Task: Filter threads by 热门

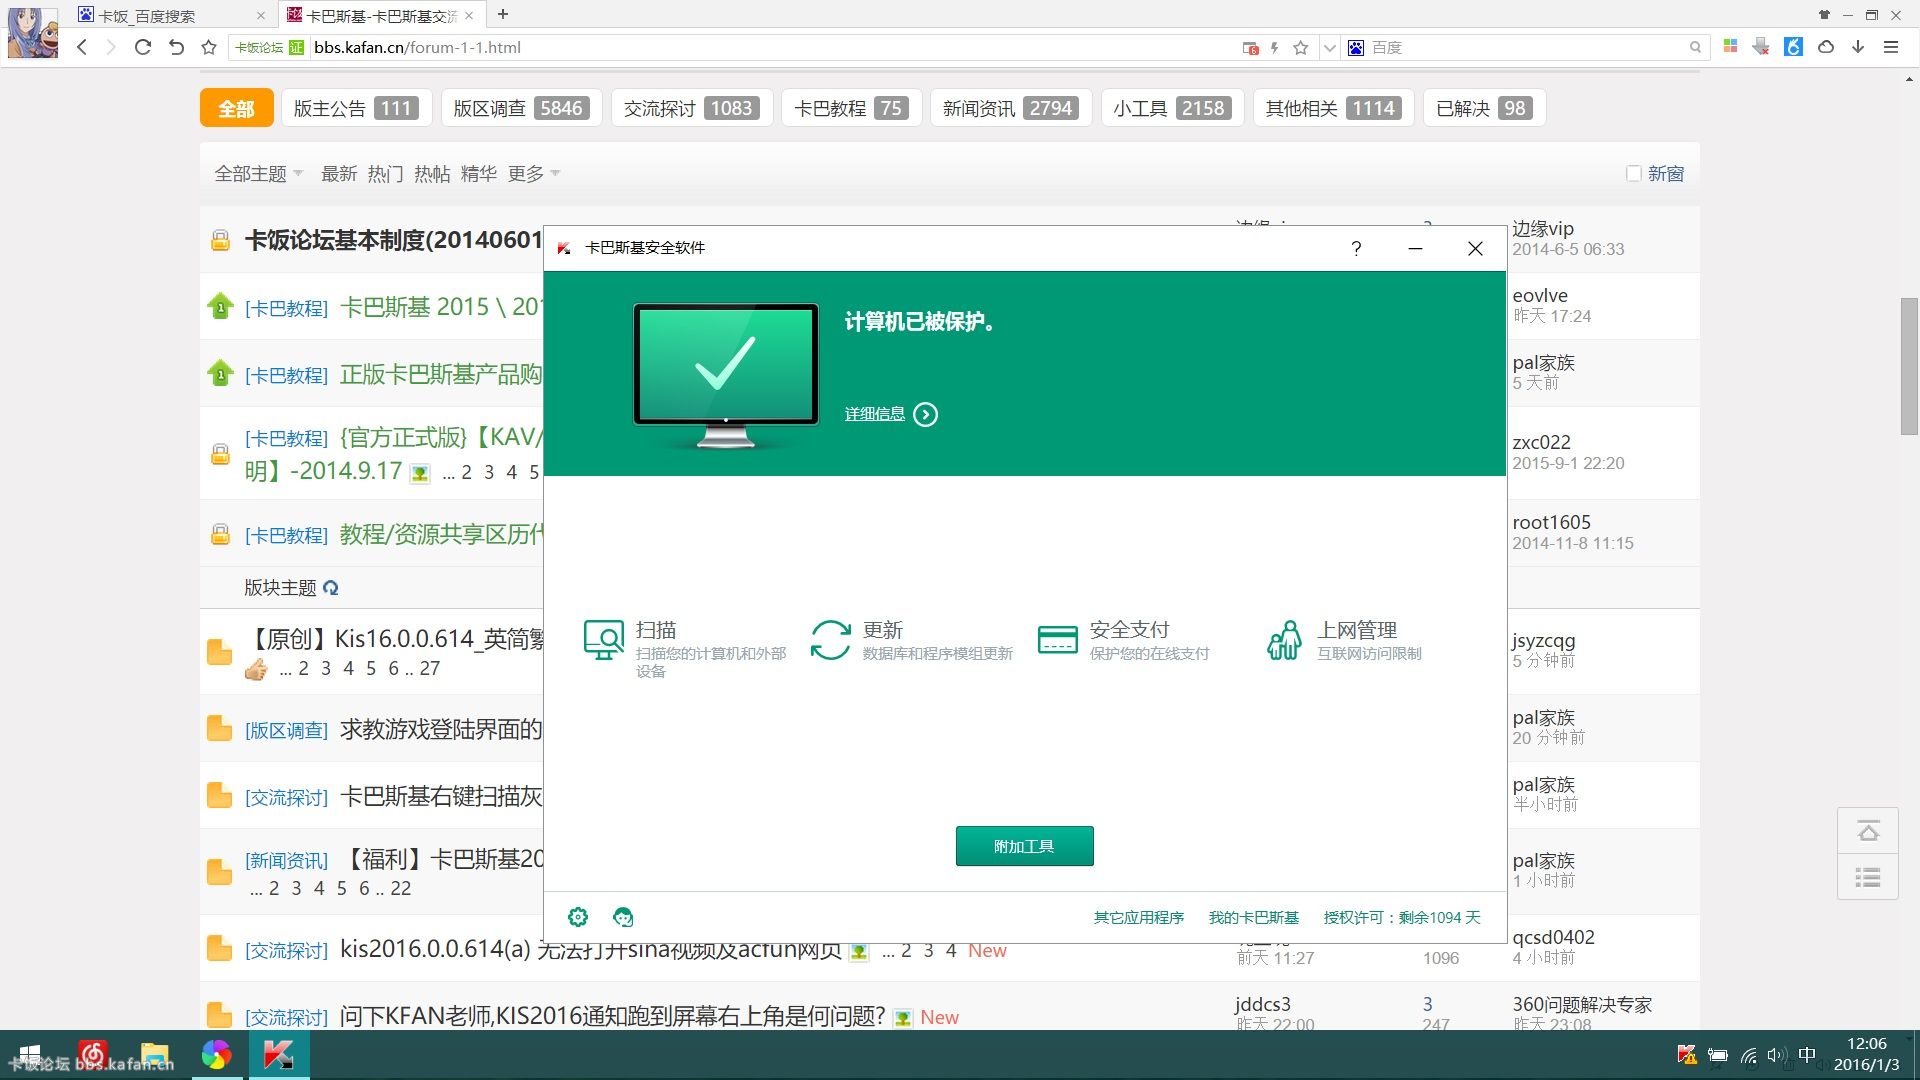Action: [385, 173]
